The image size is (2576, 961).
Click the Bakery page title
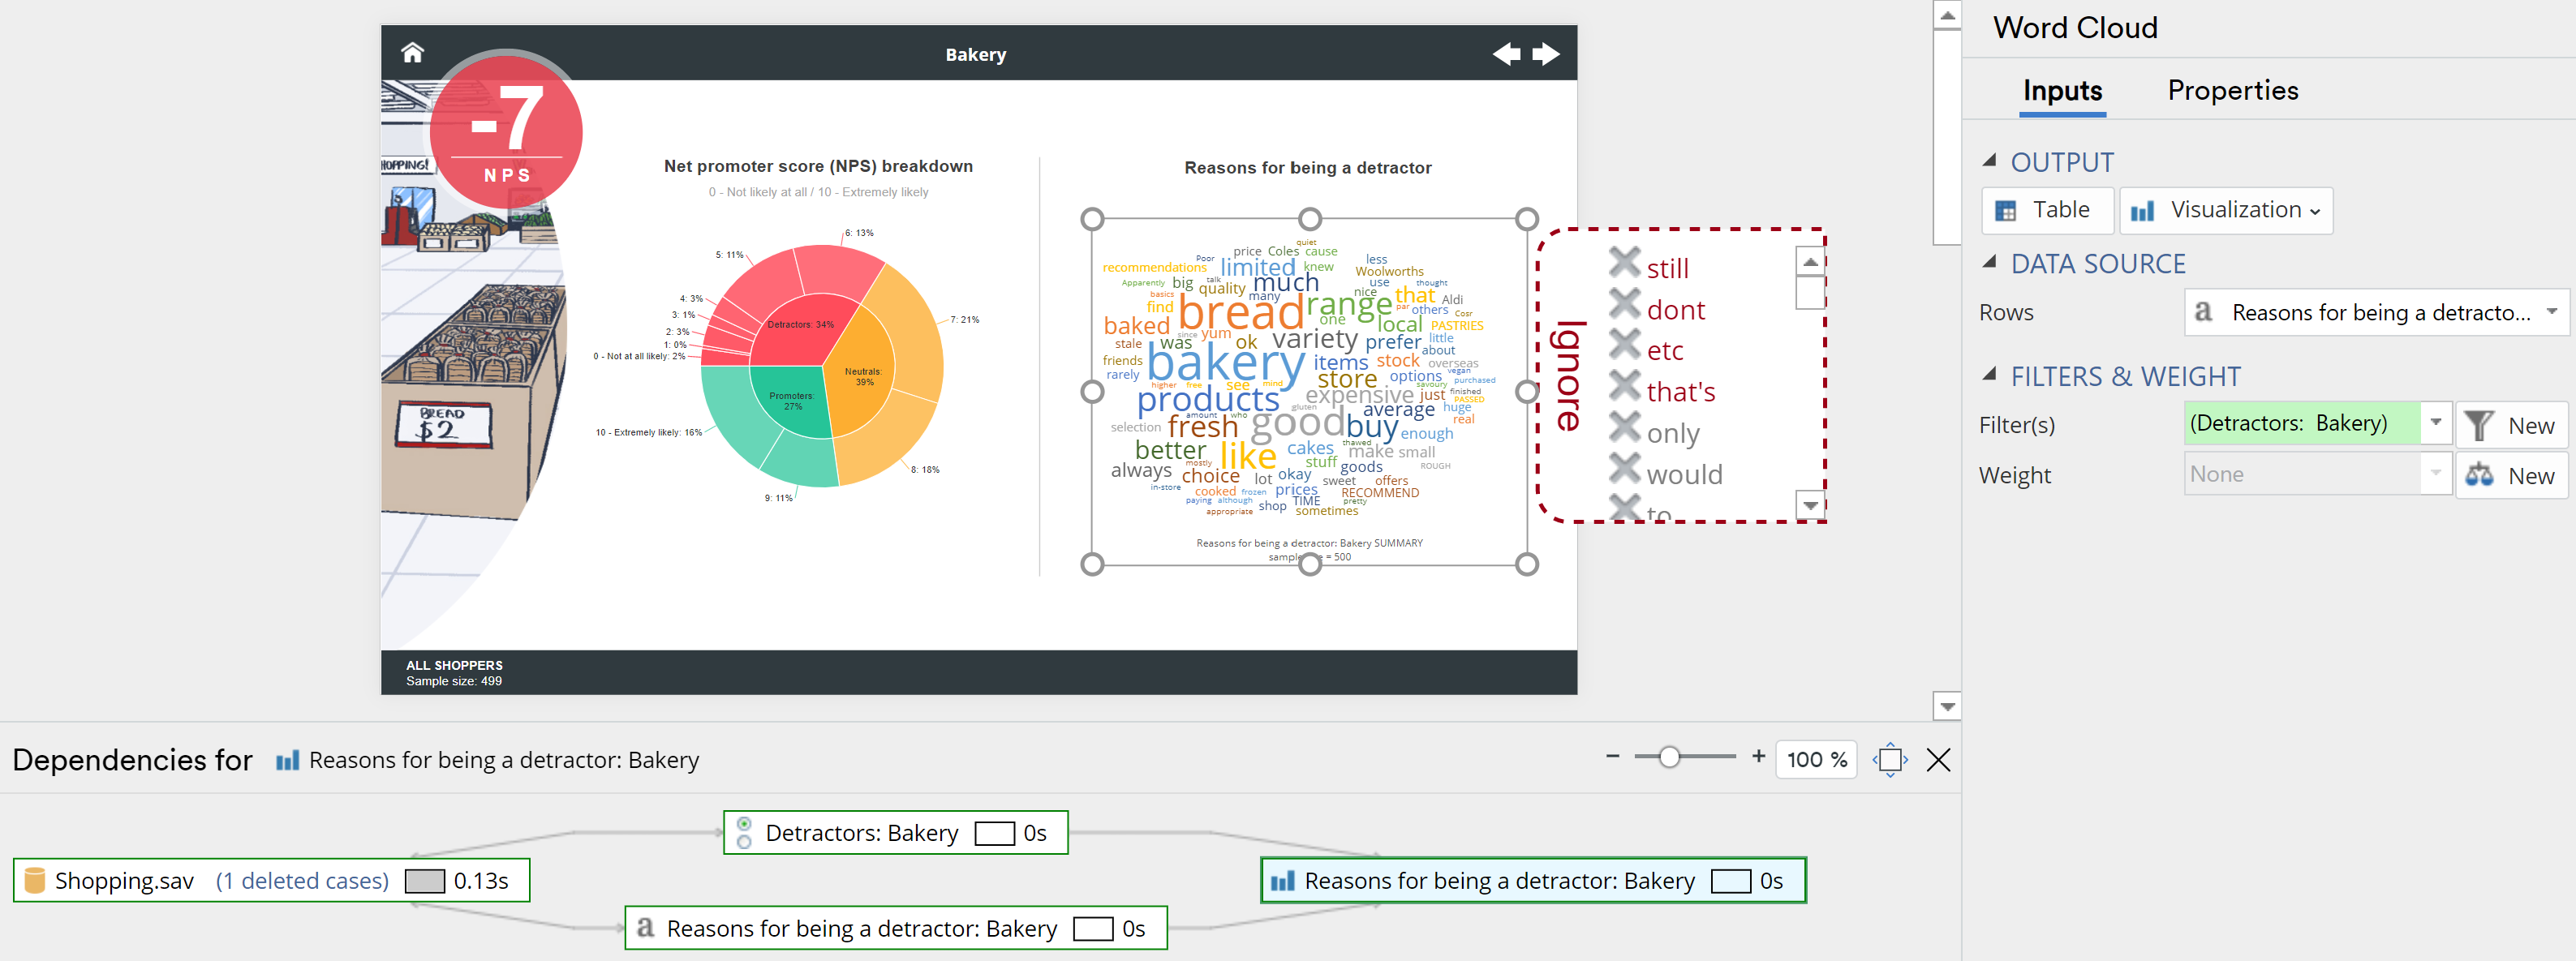pos(976,54)
